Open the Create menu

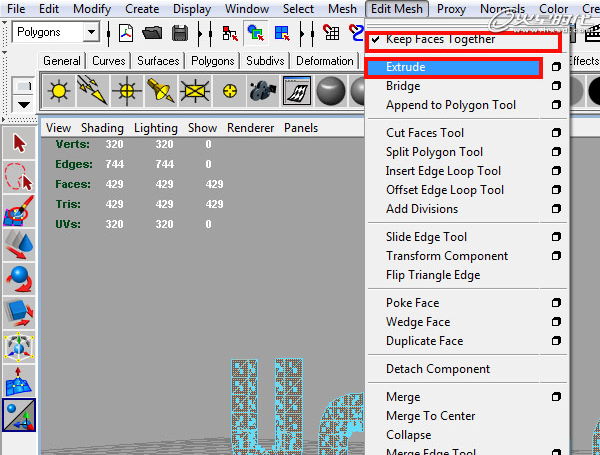pyautogui.click(x=142, y=8)
